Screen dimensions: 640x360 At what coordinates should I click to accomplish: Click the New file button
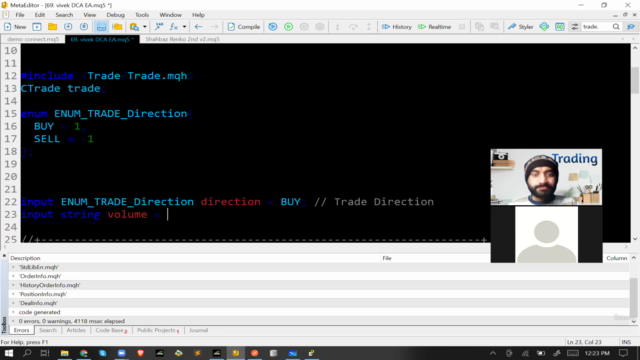point(15,27)
